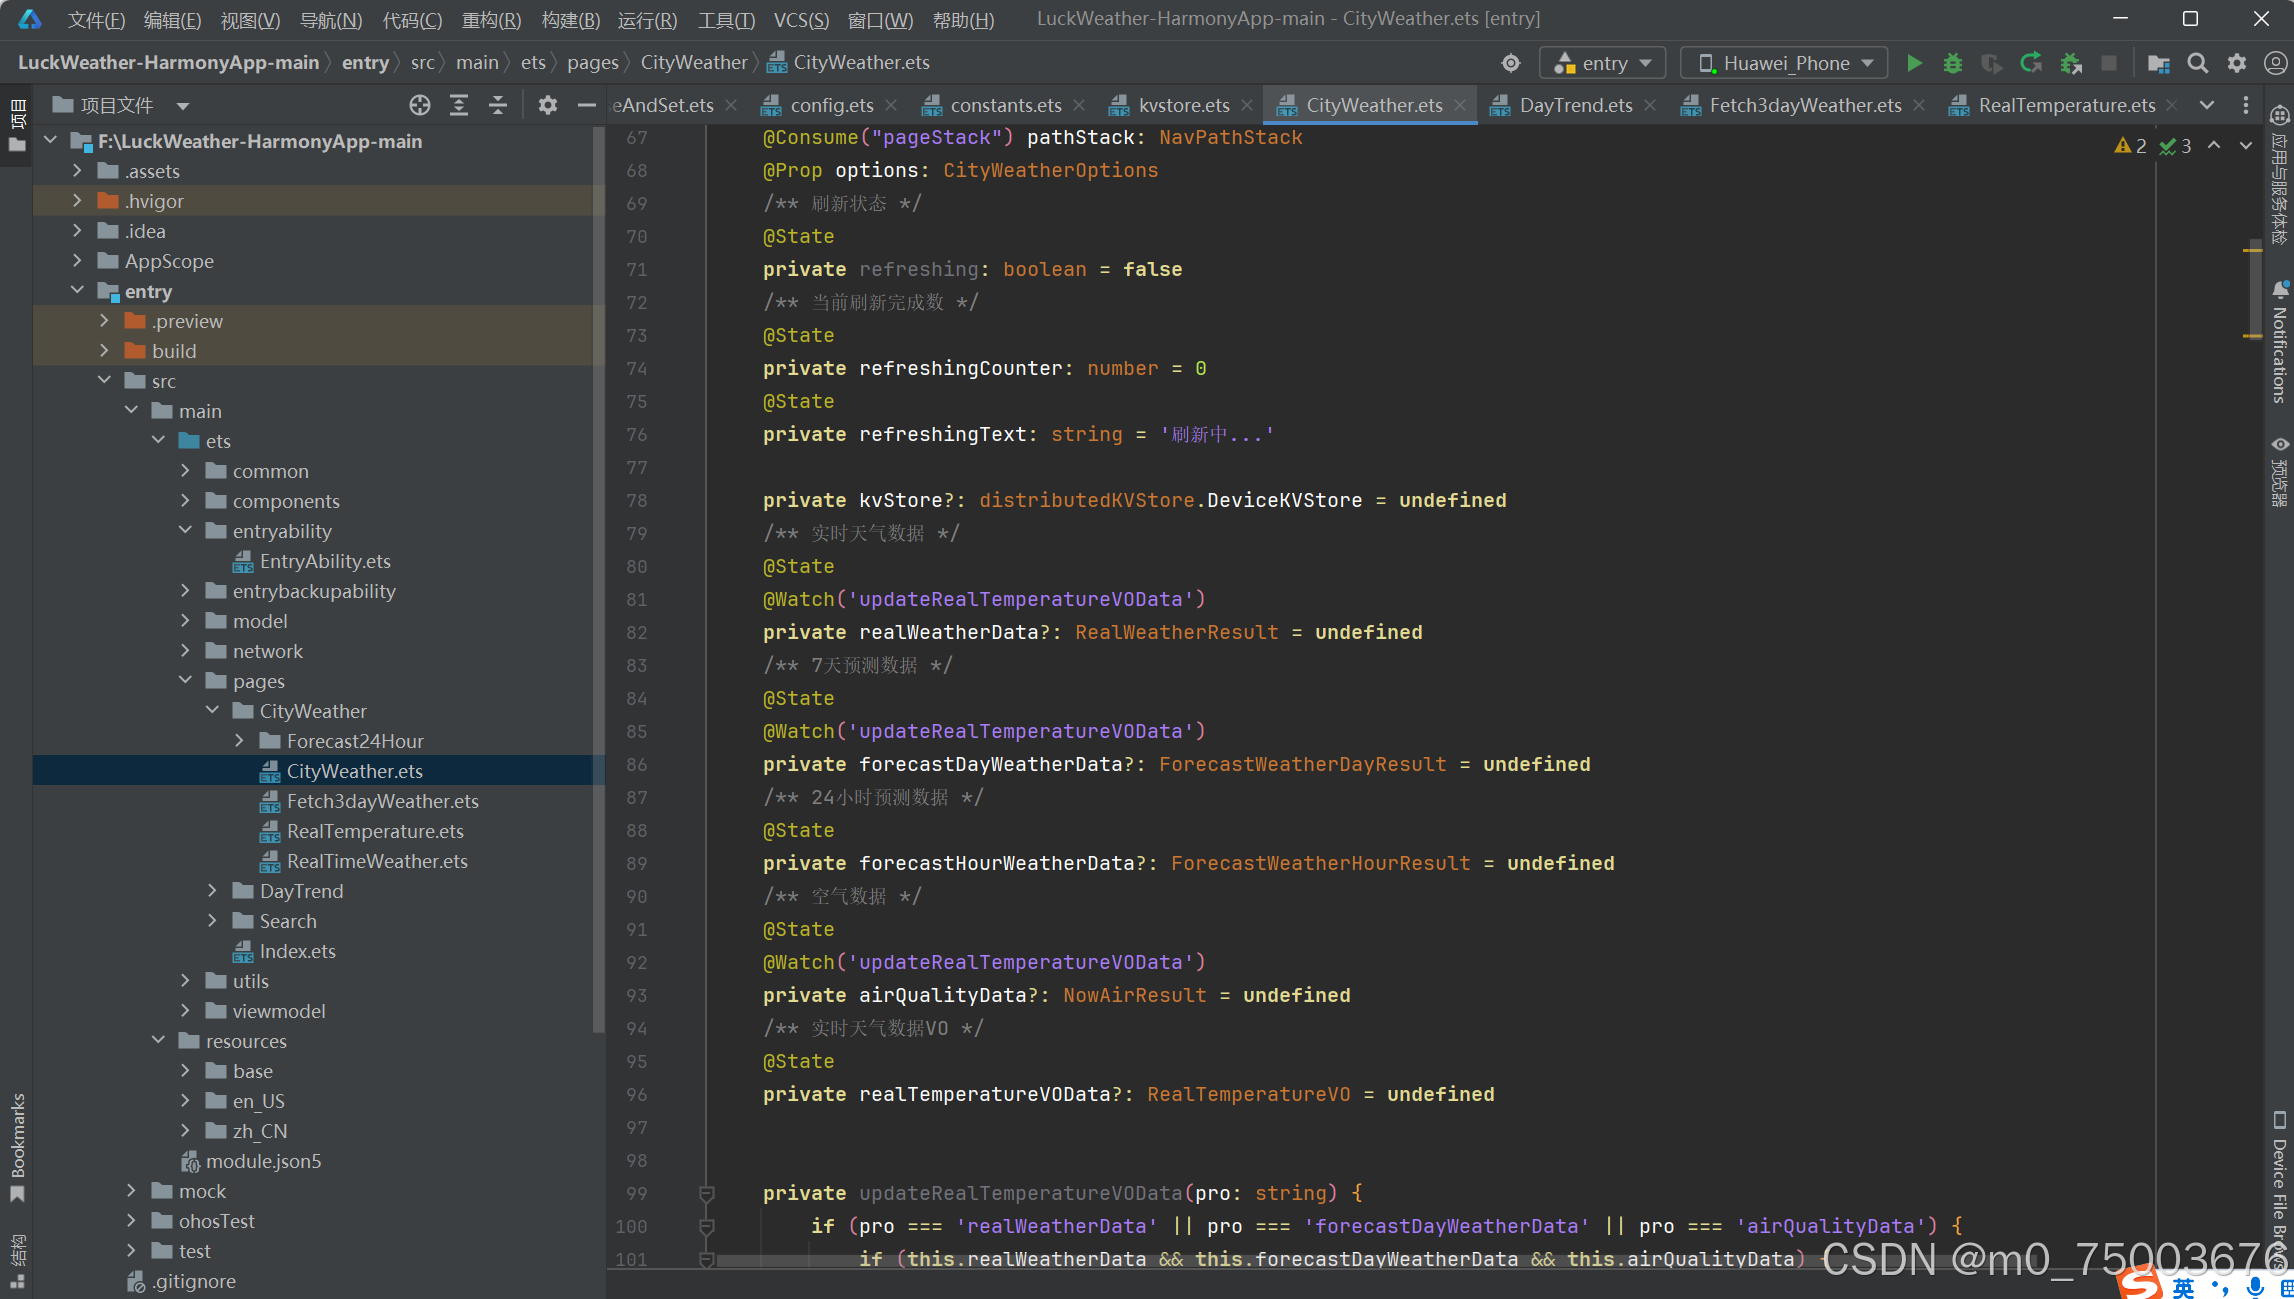Expand the Forecast24Hour folder
The height and width of the screenshot is (1299, 2294).
coord(239,741)
